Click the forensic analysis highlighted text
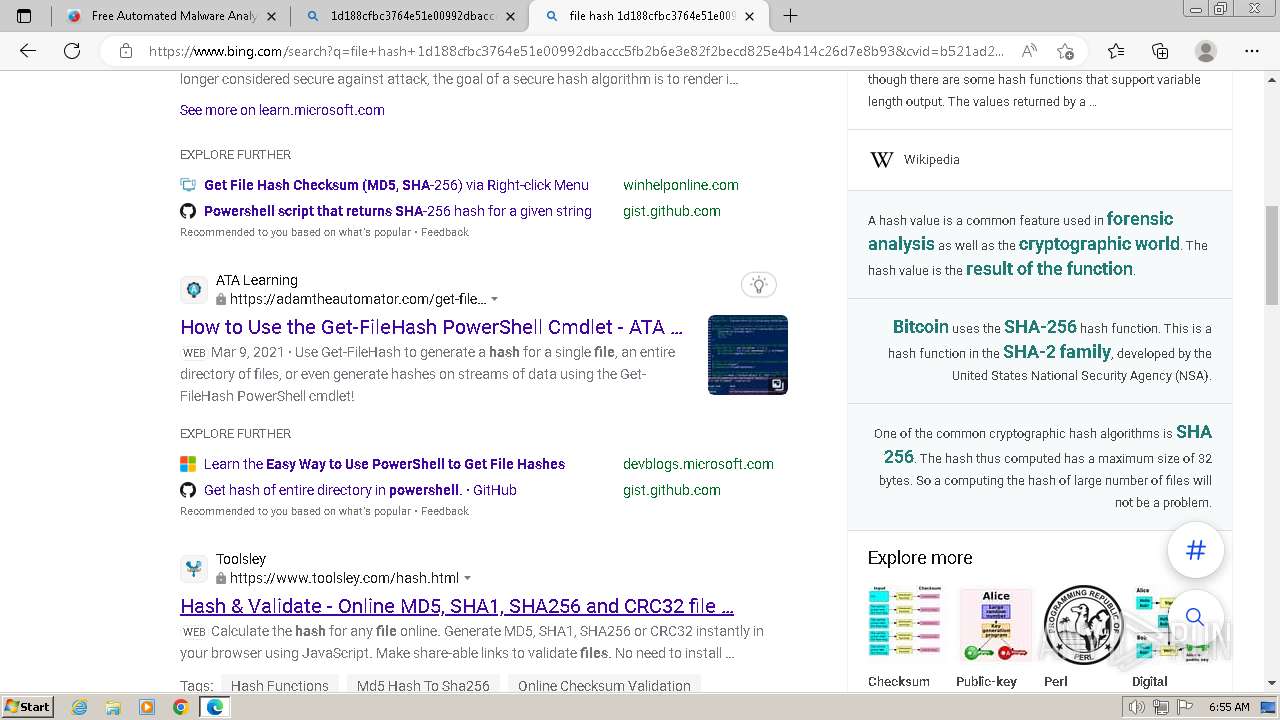The width and height of the screenshot is (1280, 720). (x=1021, y=231)
